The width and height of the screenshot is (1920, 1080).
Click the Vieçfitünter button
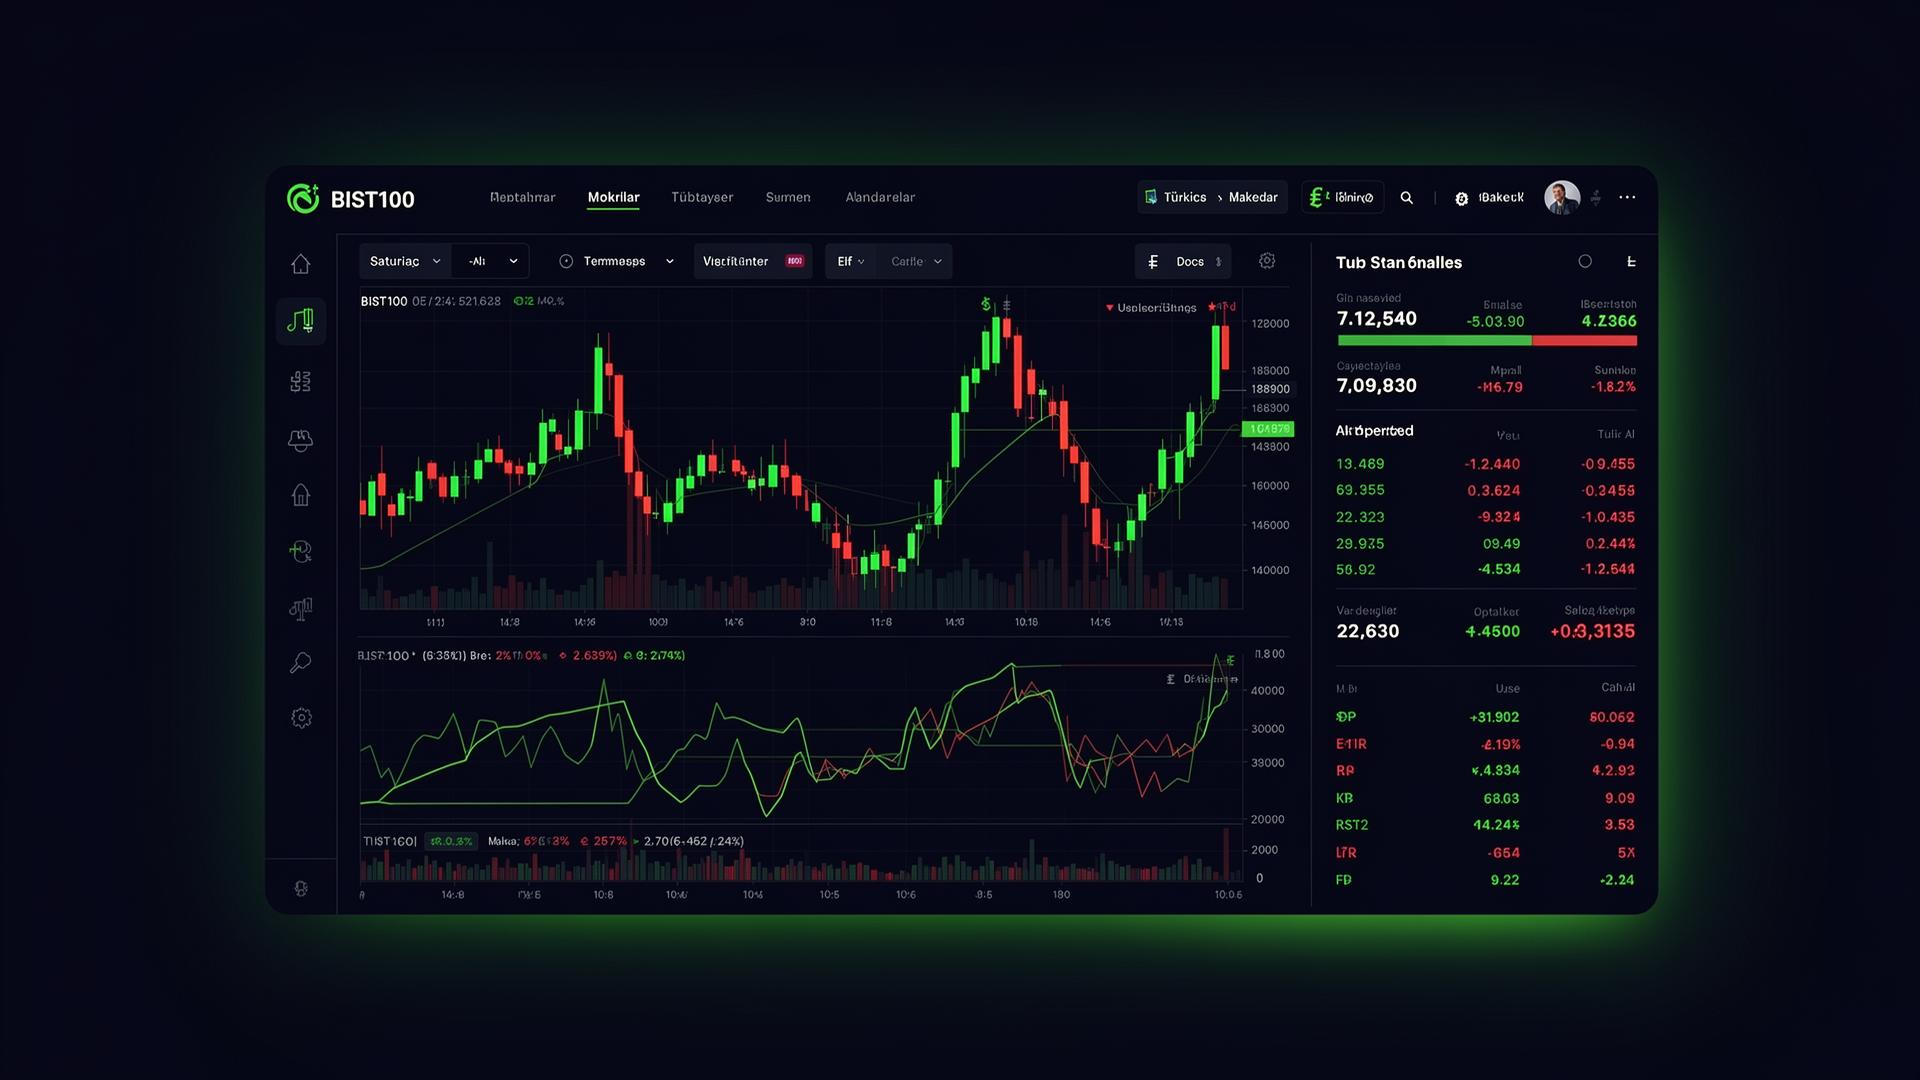(753, 261)
